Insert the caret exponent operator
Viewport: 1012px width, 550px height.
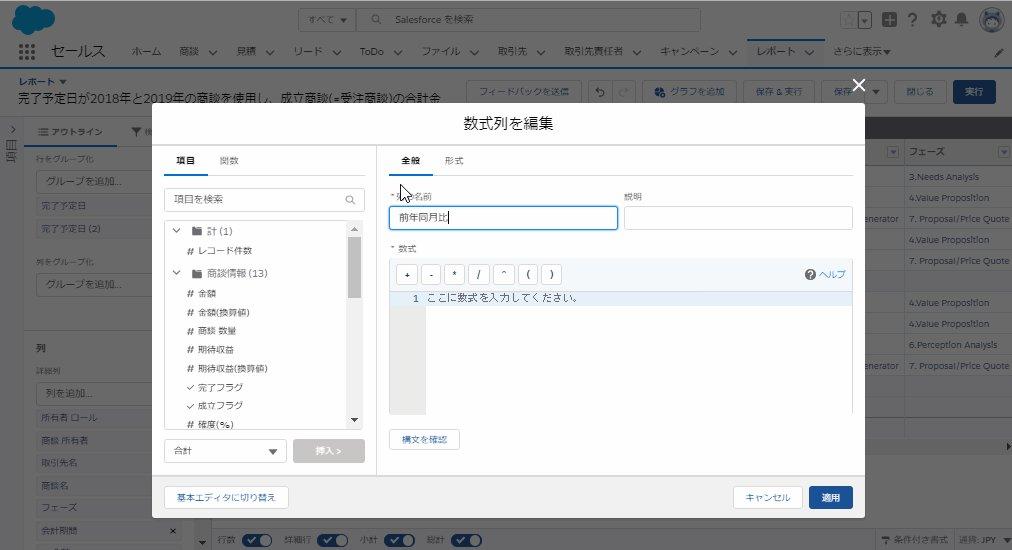(x=503, y=274)
